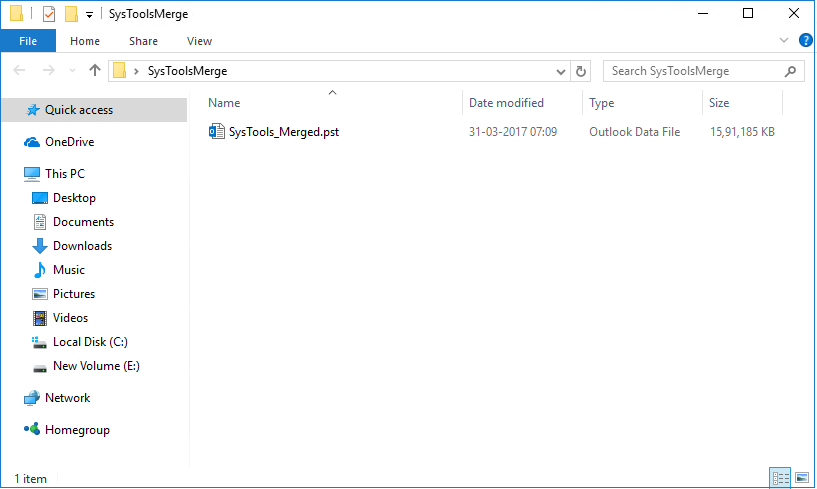Open the recent locations dropdown arrow

[x=72, y=70]
